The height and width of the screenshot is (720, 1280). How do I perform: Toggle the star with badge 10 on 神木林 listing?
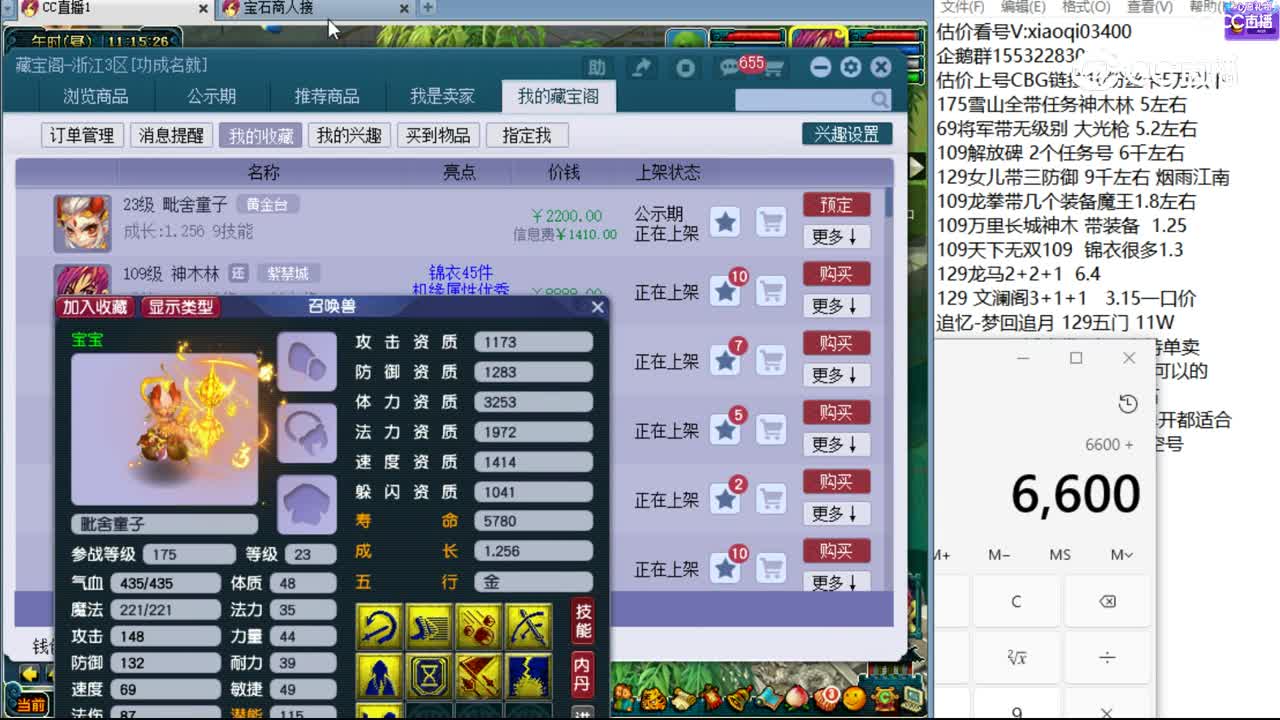726,292
